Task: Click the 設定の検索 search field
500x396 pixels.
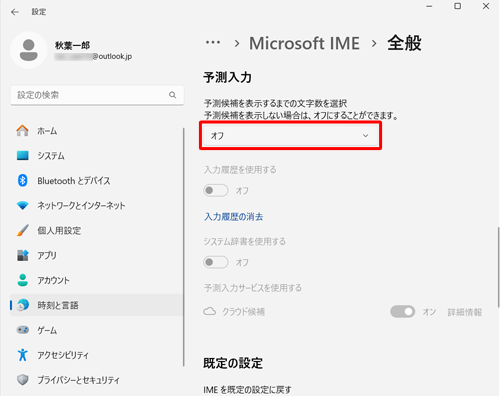Action: click(97, 95)
